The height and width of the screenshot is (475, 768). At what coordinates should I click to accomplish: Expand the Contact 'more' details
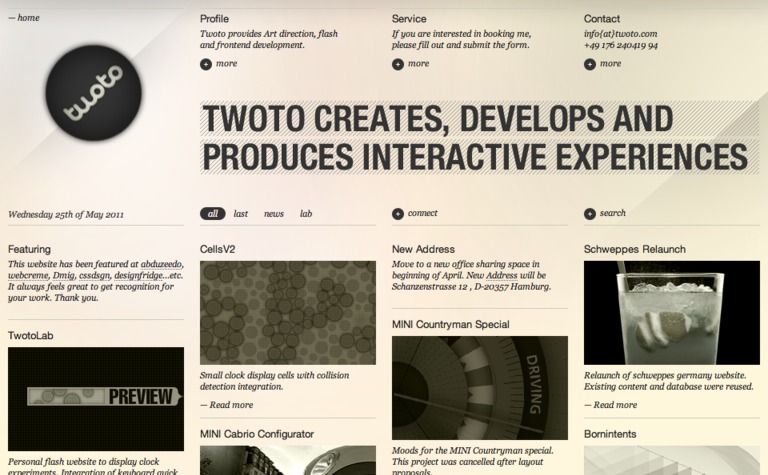(x=610, y=64)
